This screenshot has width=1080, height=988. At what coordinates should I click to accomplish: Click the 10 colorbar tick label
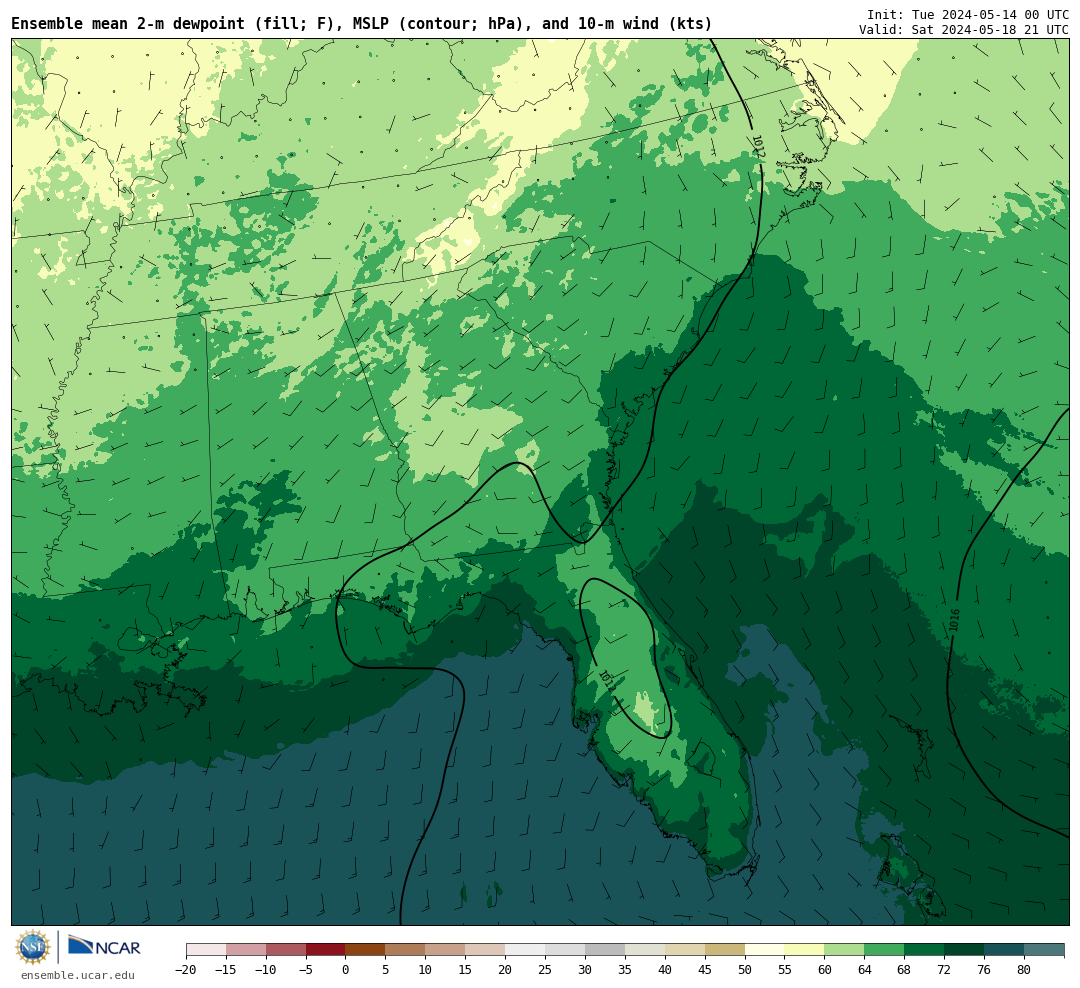coord(426,970)
